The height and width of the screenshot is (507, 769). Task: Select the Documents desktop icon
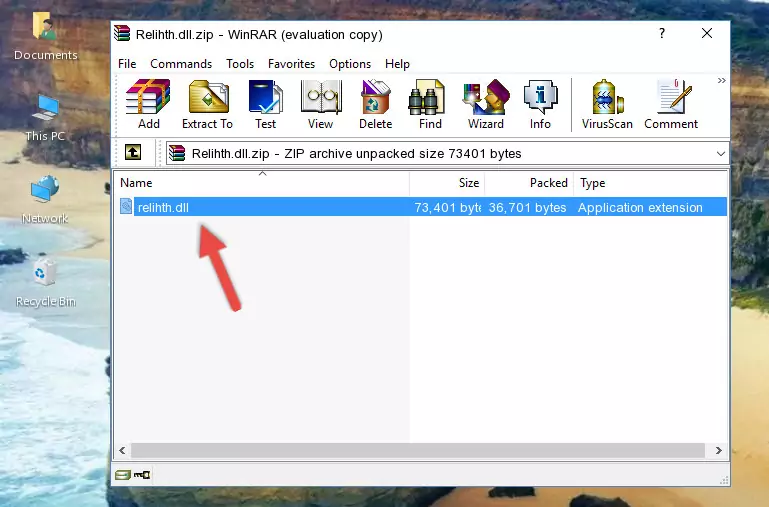pos(46,37)
